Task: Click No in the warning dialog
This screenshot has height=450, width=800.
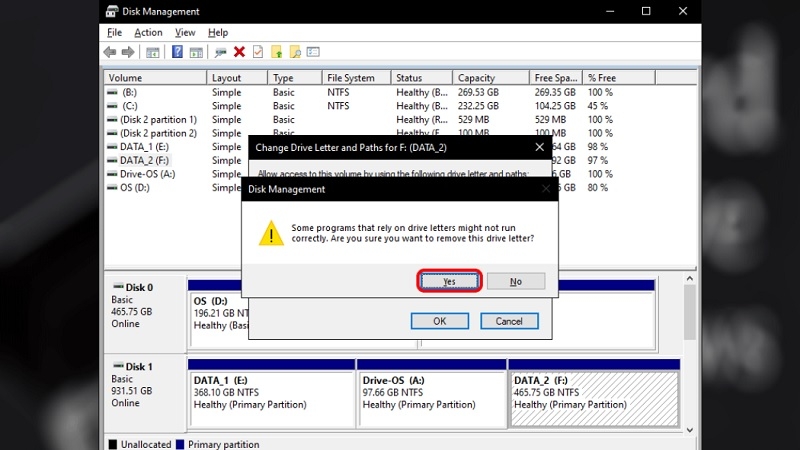Action: point(516,281)
